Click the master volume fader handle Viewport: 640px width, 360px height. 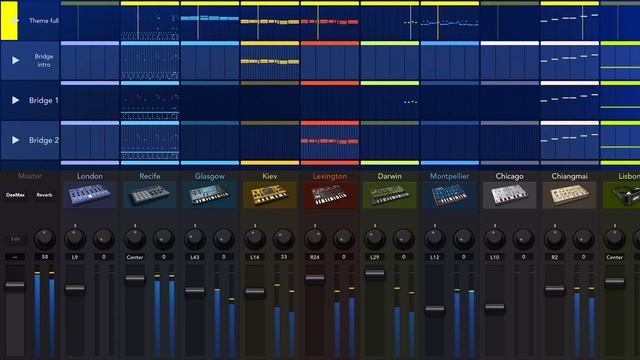15,284
